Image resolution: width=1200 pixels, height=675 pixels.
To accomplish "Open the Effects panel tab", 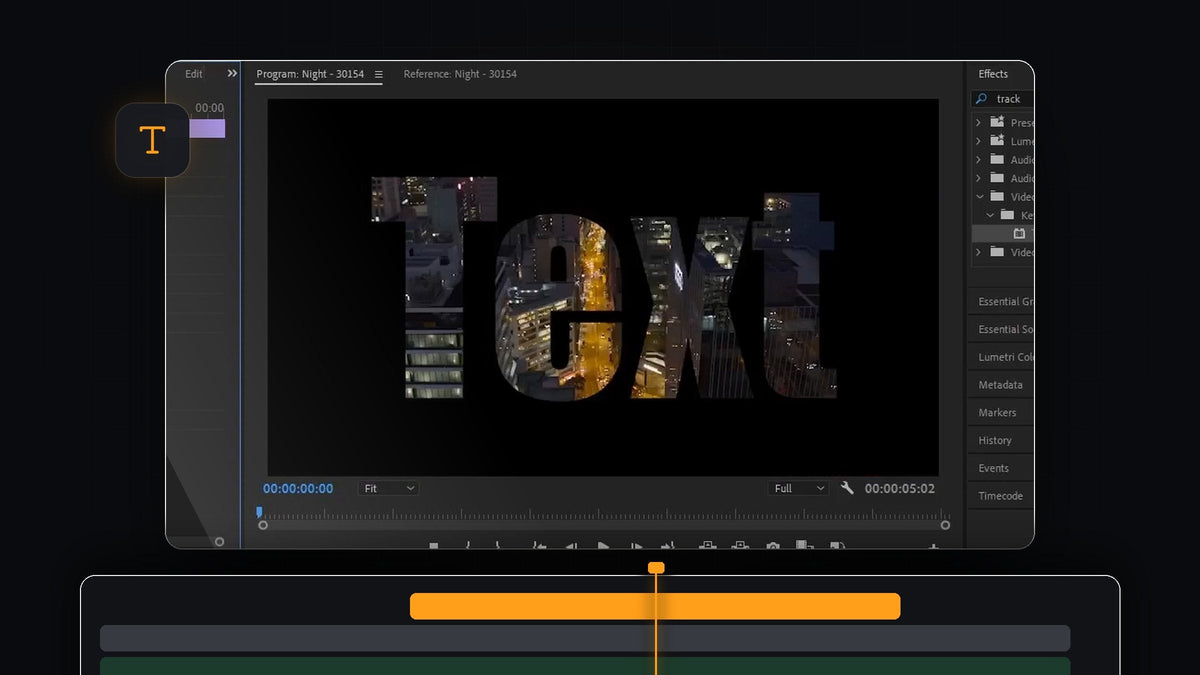I will [993, 74].
